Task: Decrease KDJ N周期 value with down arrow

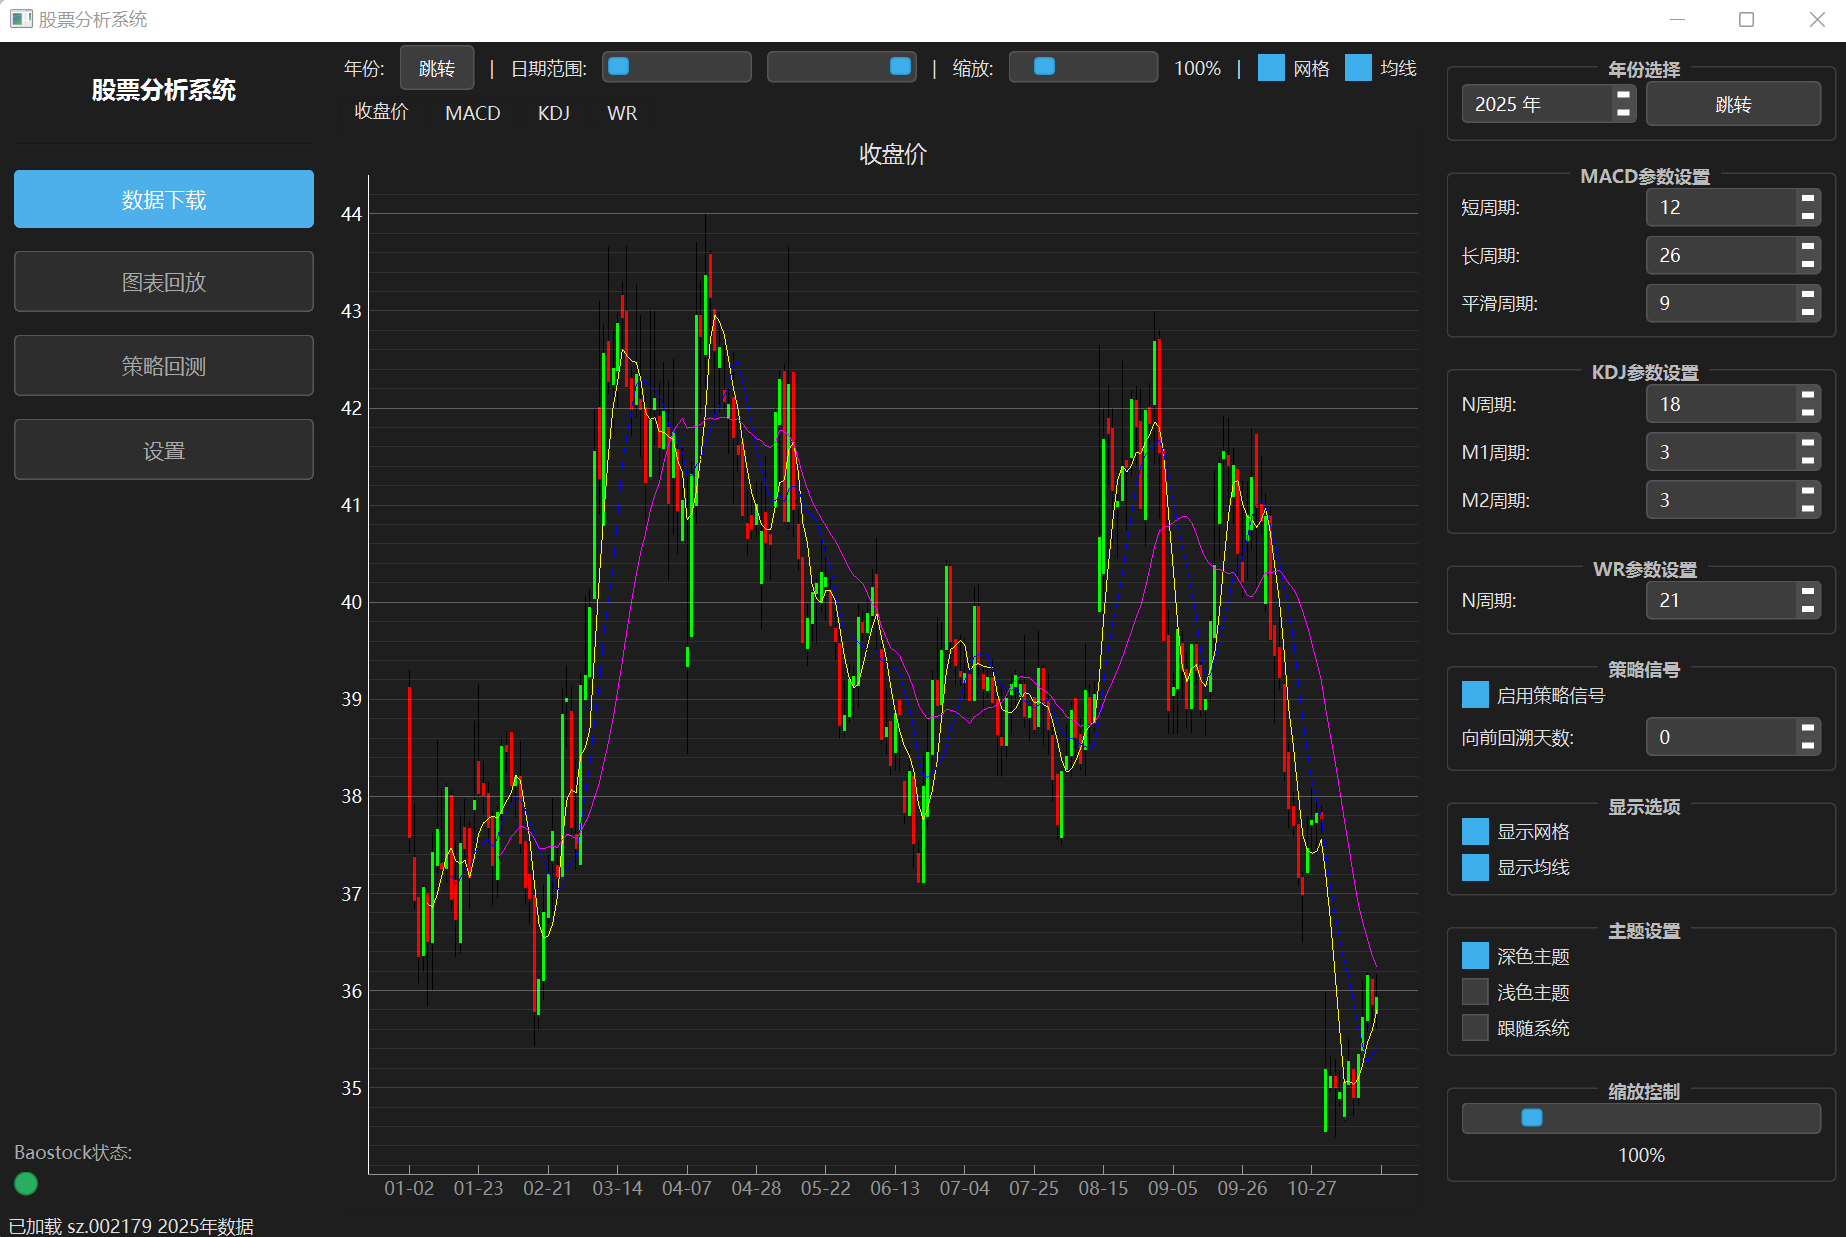Action: [x=1808, y=413]
